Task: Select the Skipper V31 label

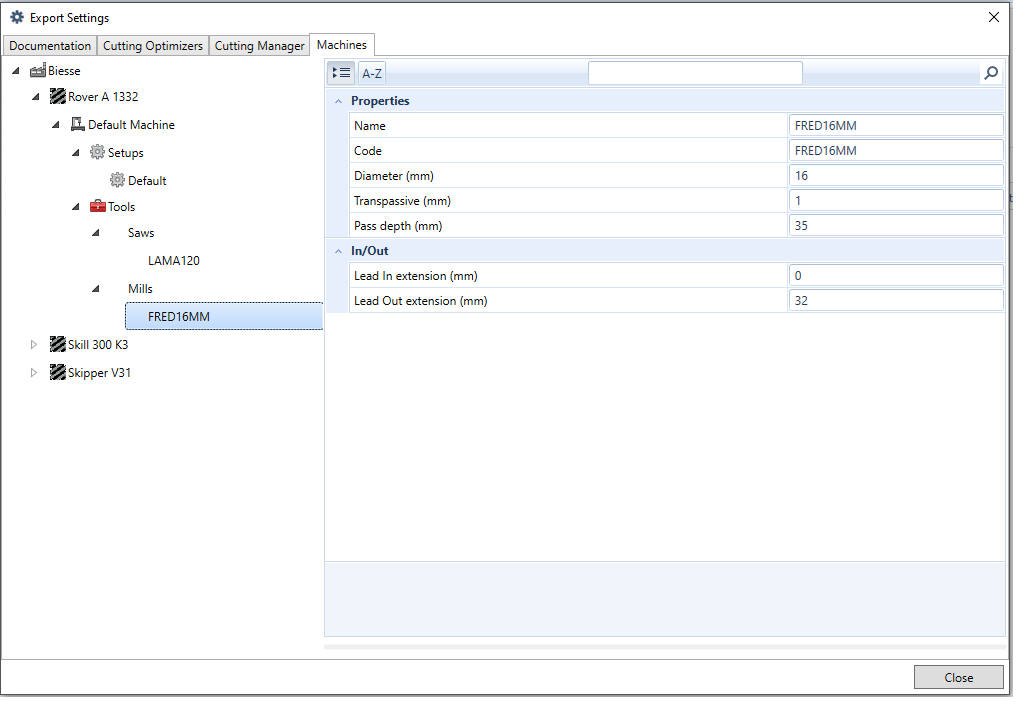Action: 99,372
